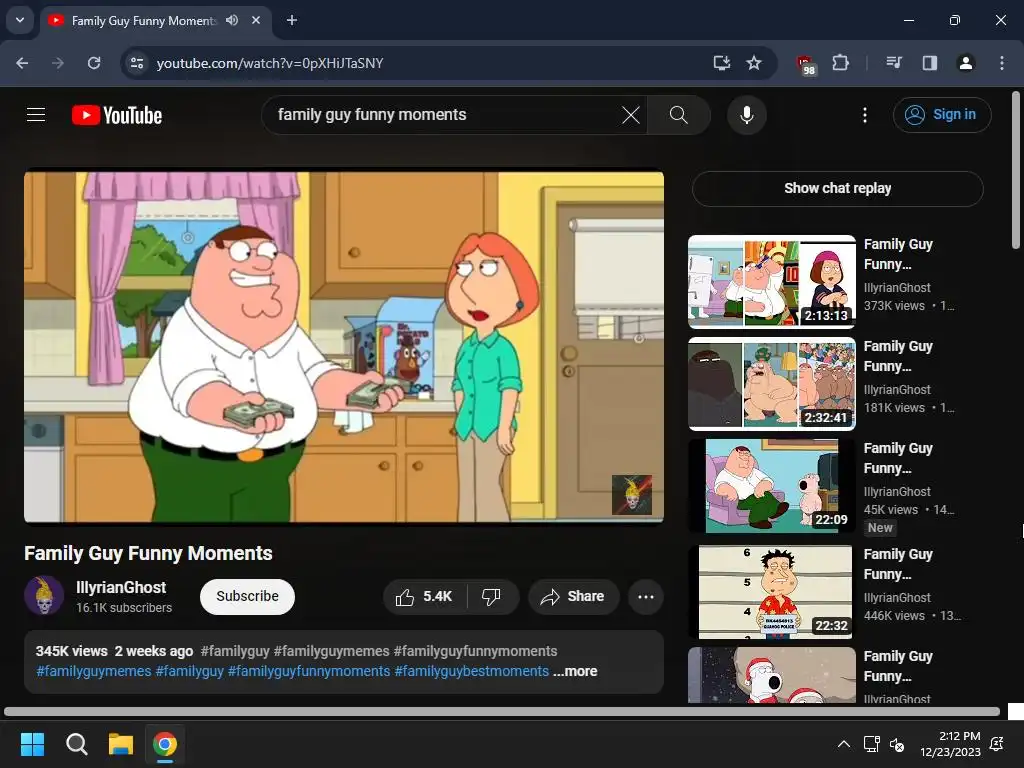Image resolution: width=1024 pixels, height=768 pixels.
Task: Open the 2:13:13 Family Guy video thumbnail
Action: (772, 281)
